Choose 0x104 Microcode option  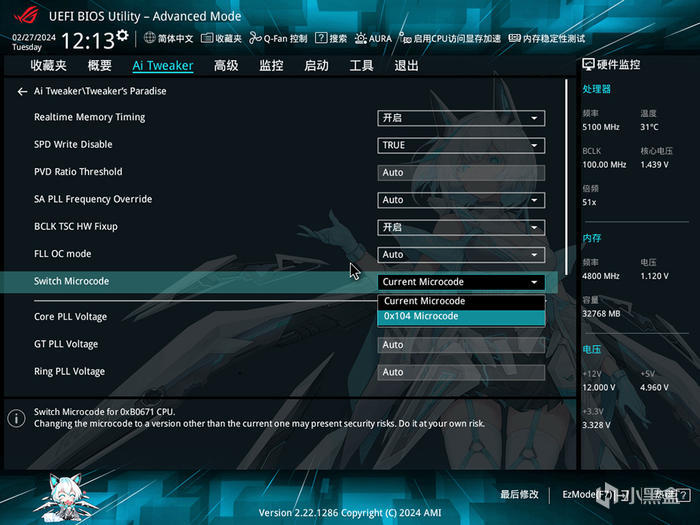coord(461,317)
